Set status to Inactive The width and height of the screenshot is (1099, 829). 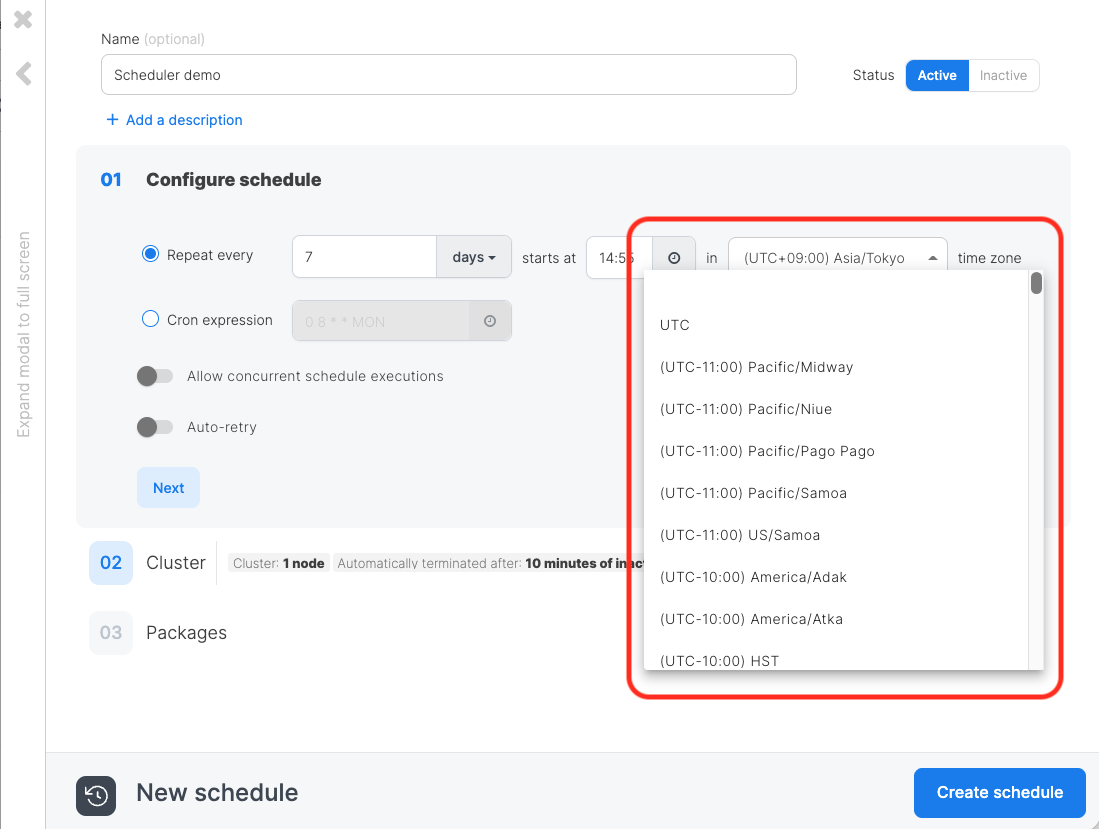[1003, 75]
